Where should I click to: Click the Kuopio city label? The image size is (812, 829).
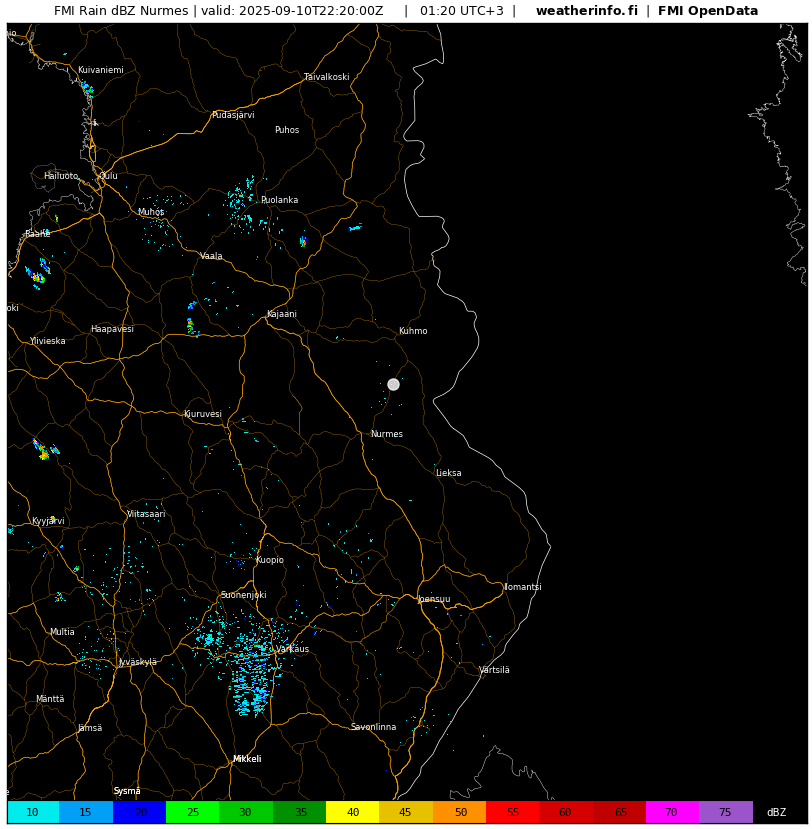[270, 560]
